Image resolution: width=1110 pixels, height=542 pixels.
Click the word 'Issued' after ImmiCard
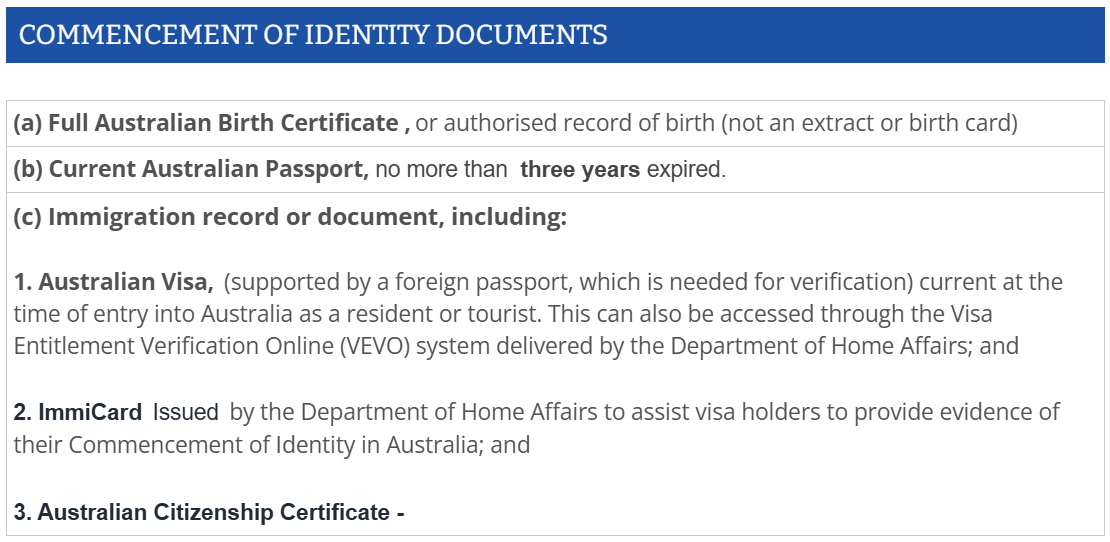185,413
